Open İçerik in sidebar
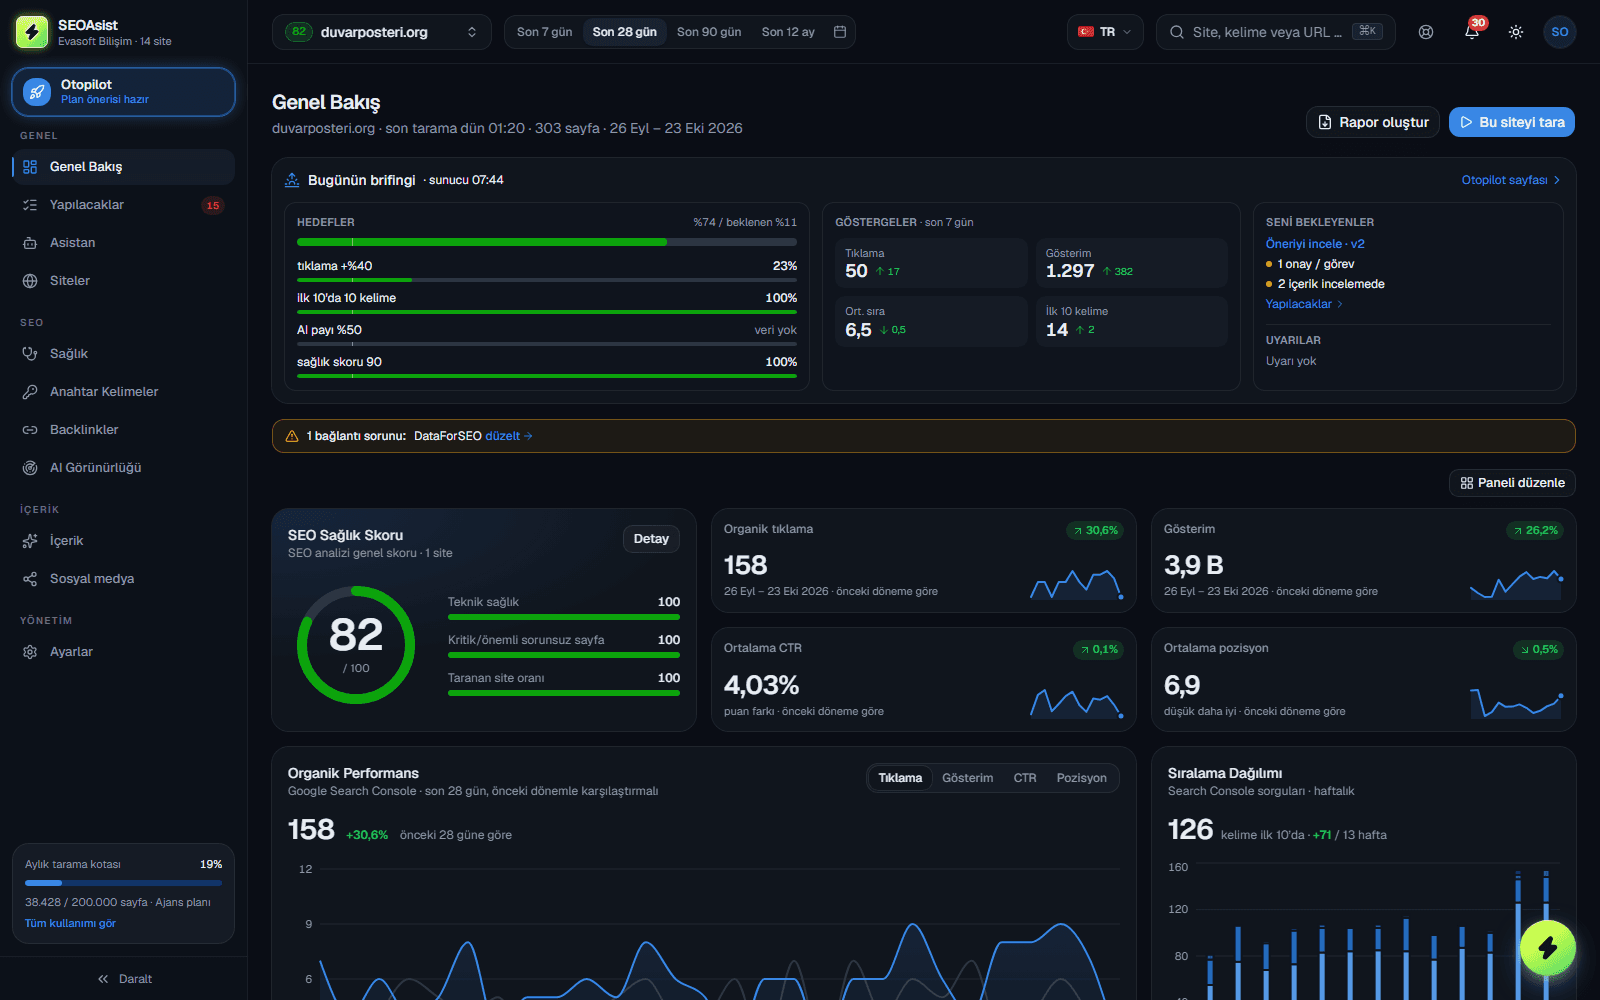The width and height of the screenshot is (1600, 1000). point(124,541)
